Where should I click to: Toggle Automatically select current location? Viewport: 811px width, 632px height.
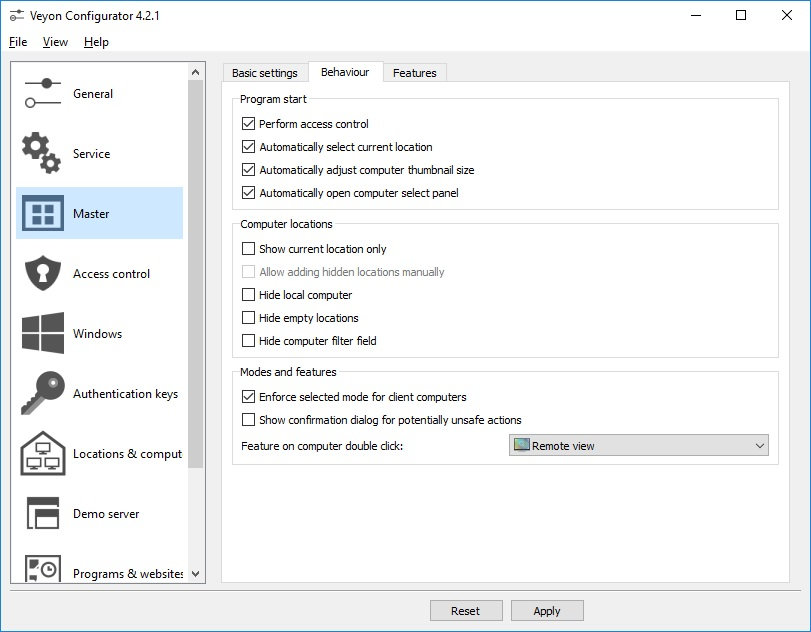pos(248,146)
